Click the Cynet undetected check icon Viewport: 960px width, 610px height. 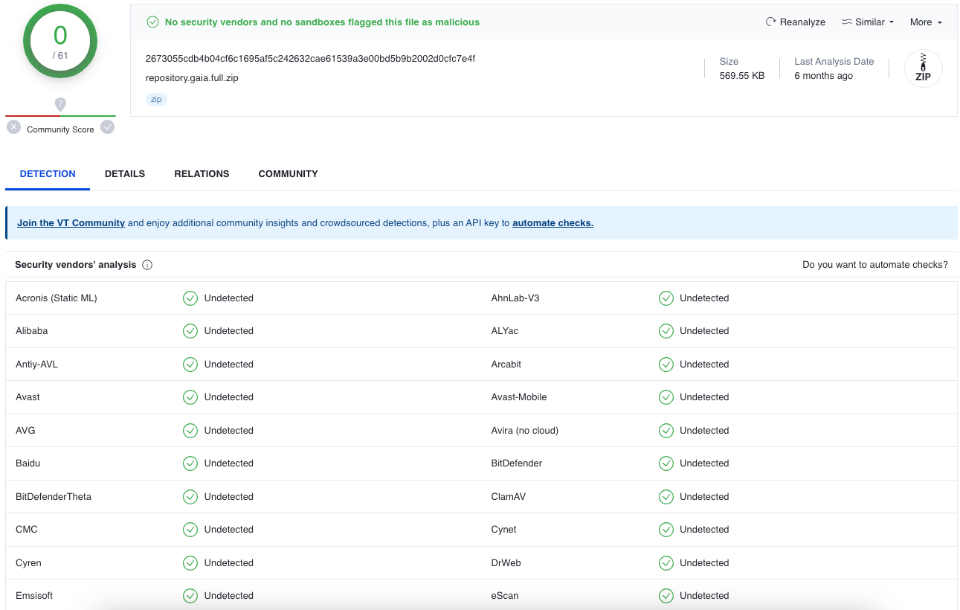click(666, 530)
